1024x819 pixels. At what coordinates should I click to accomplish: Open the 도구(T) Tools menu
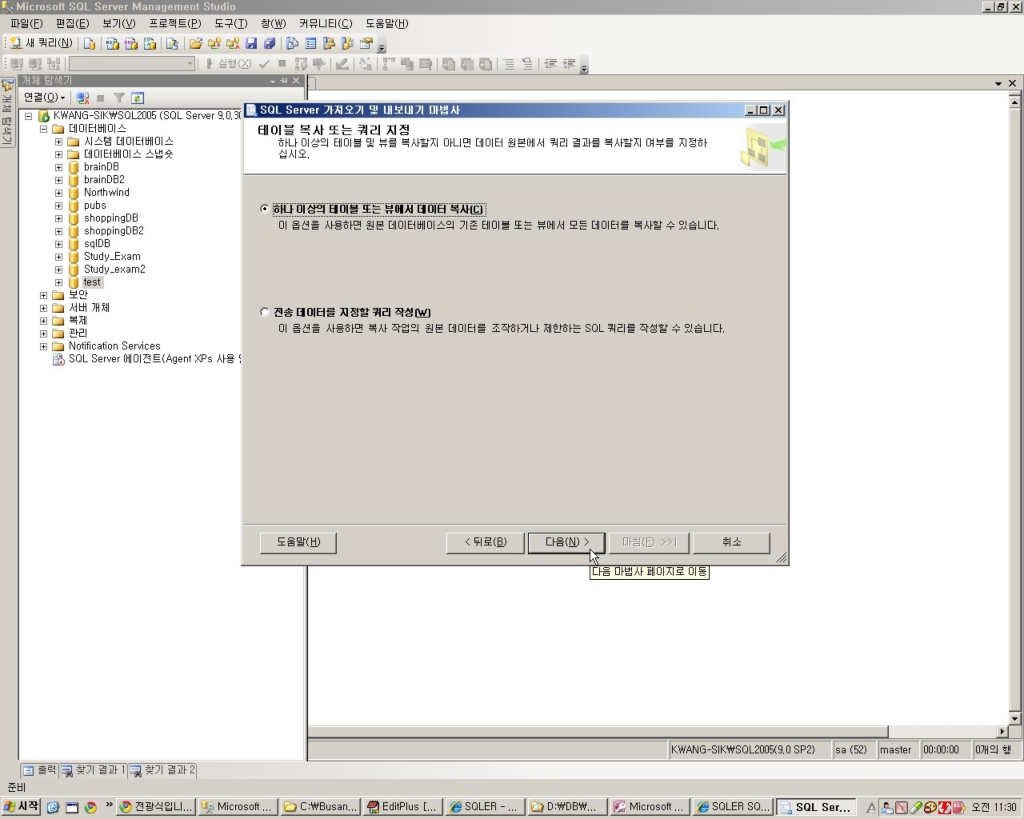click(231, 24)
